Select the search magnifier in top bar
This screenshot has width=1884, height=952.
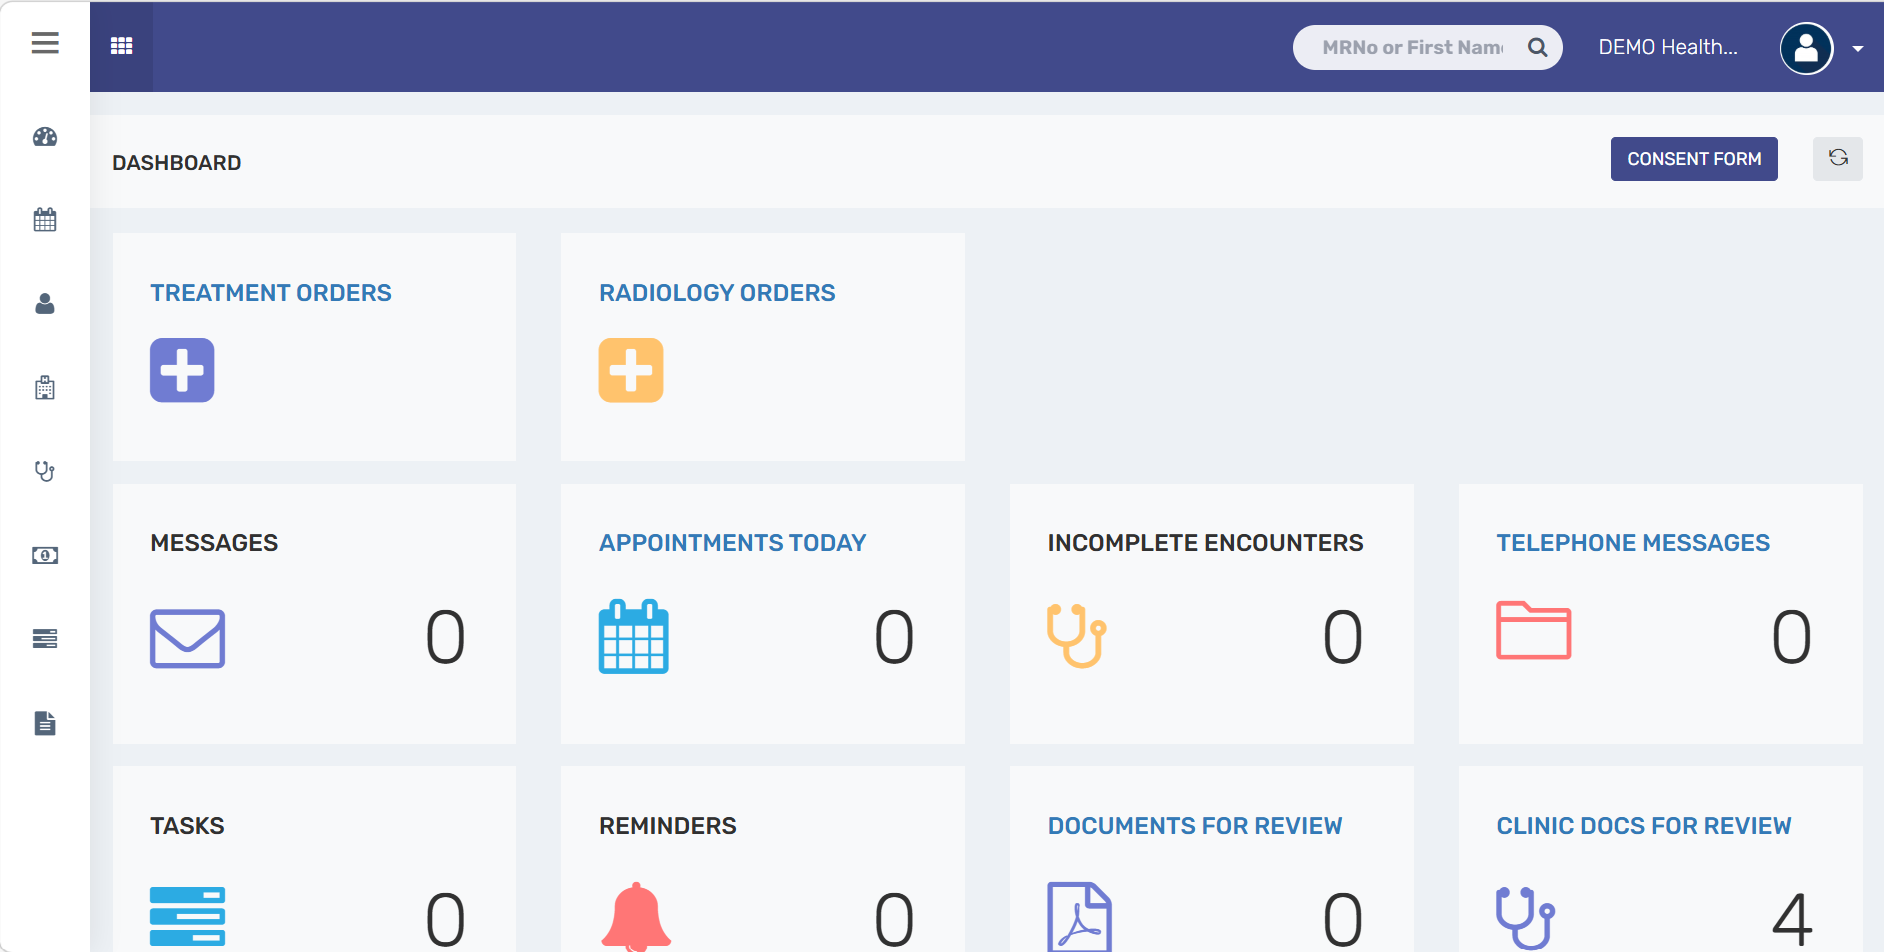pyautogui.click(x=1538, y=47)
